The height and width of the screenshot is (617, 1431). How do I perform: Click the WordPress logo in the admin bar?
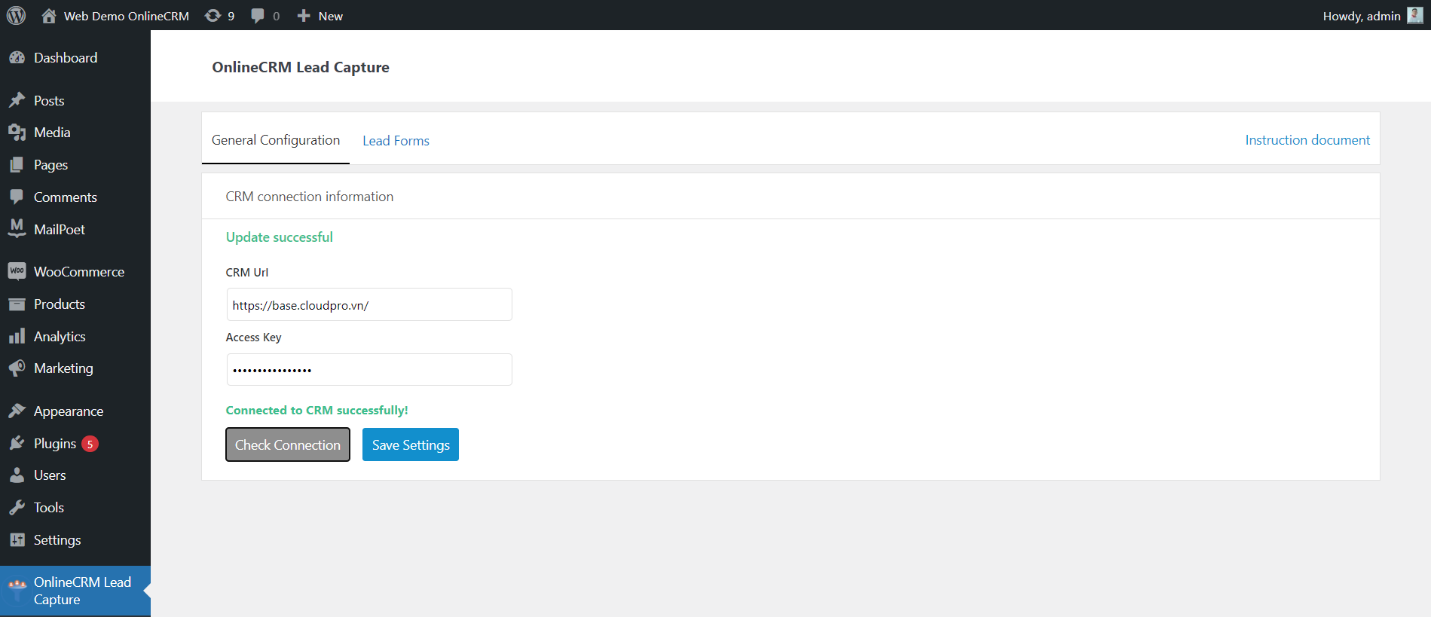(x=15, y=15)
